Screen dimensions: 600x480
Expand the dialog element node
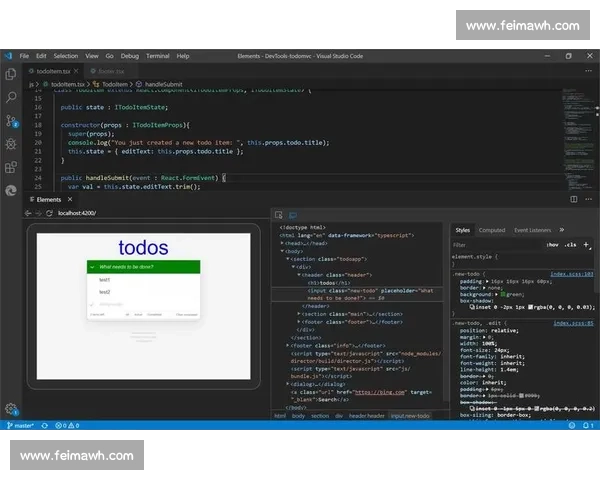288,384
